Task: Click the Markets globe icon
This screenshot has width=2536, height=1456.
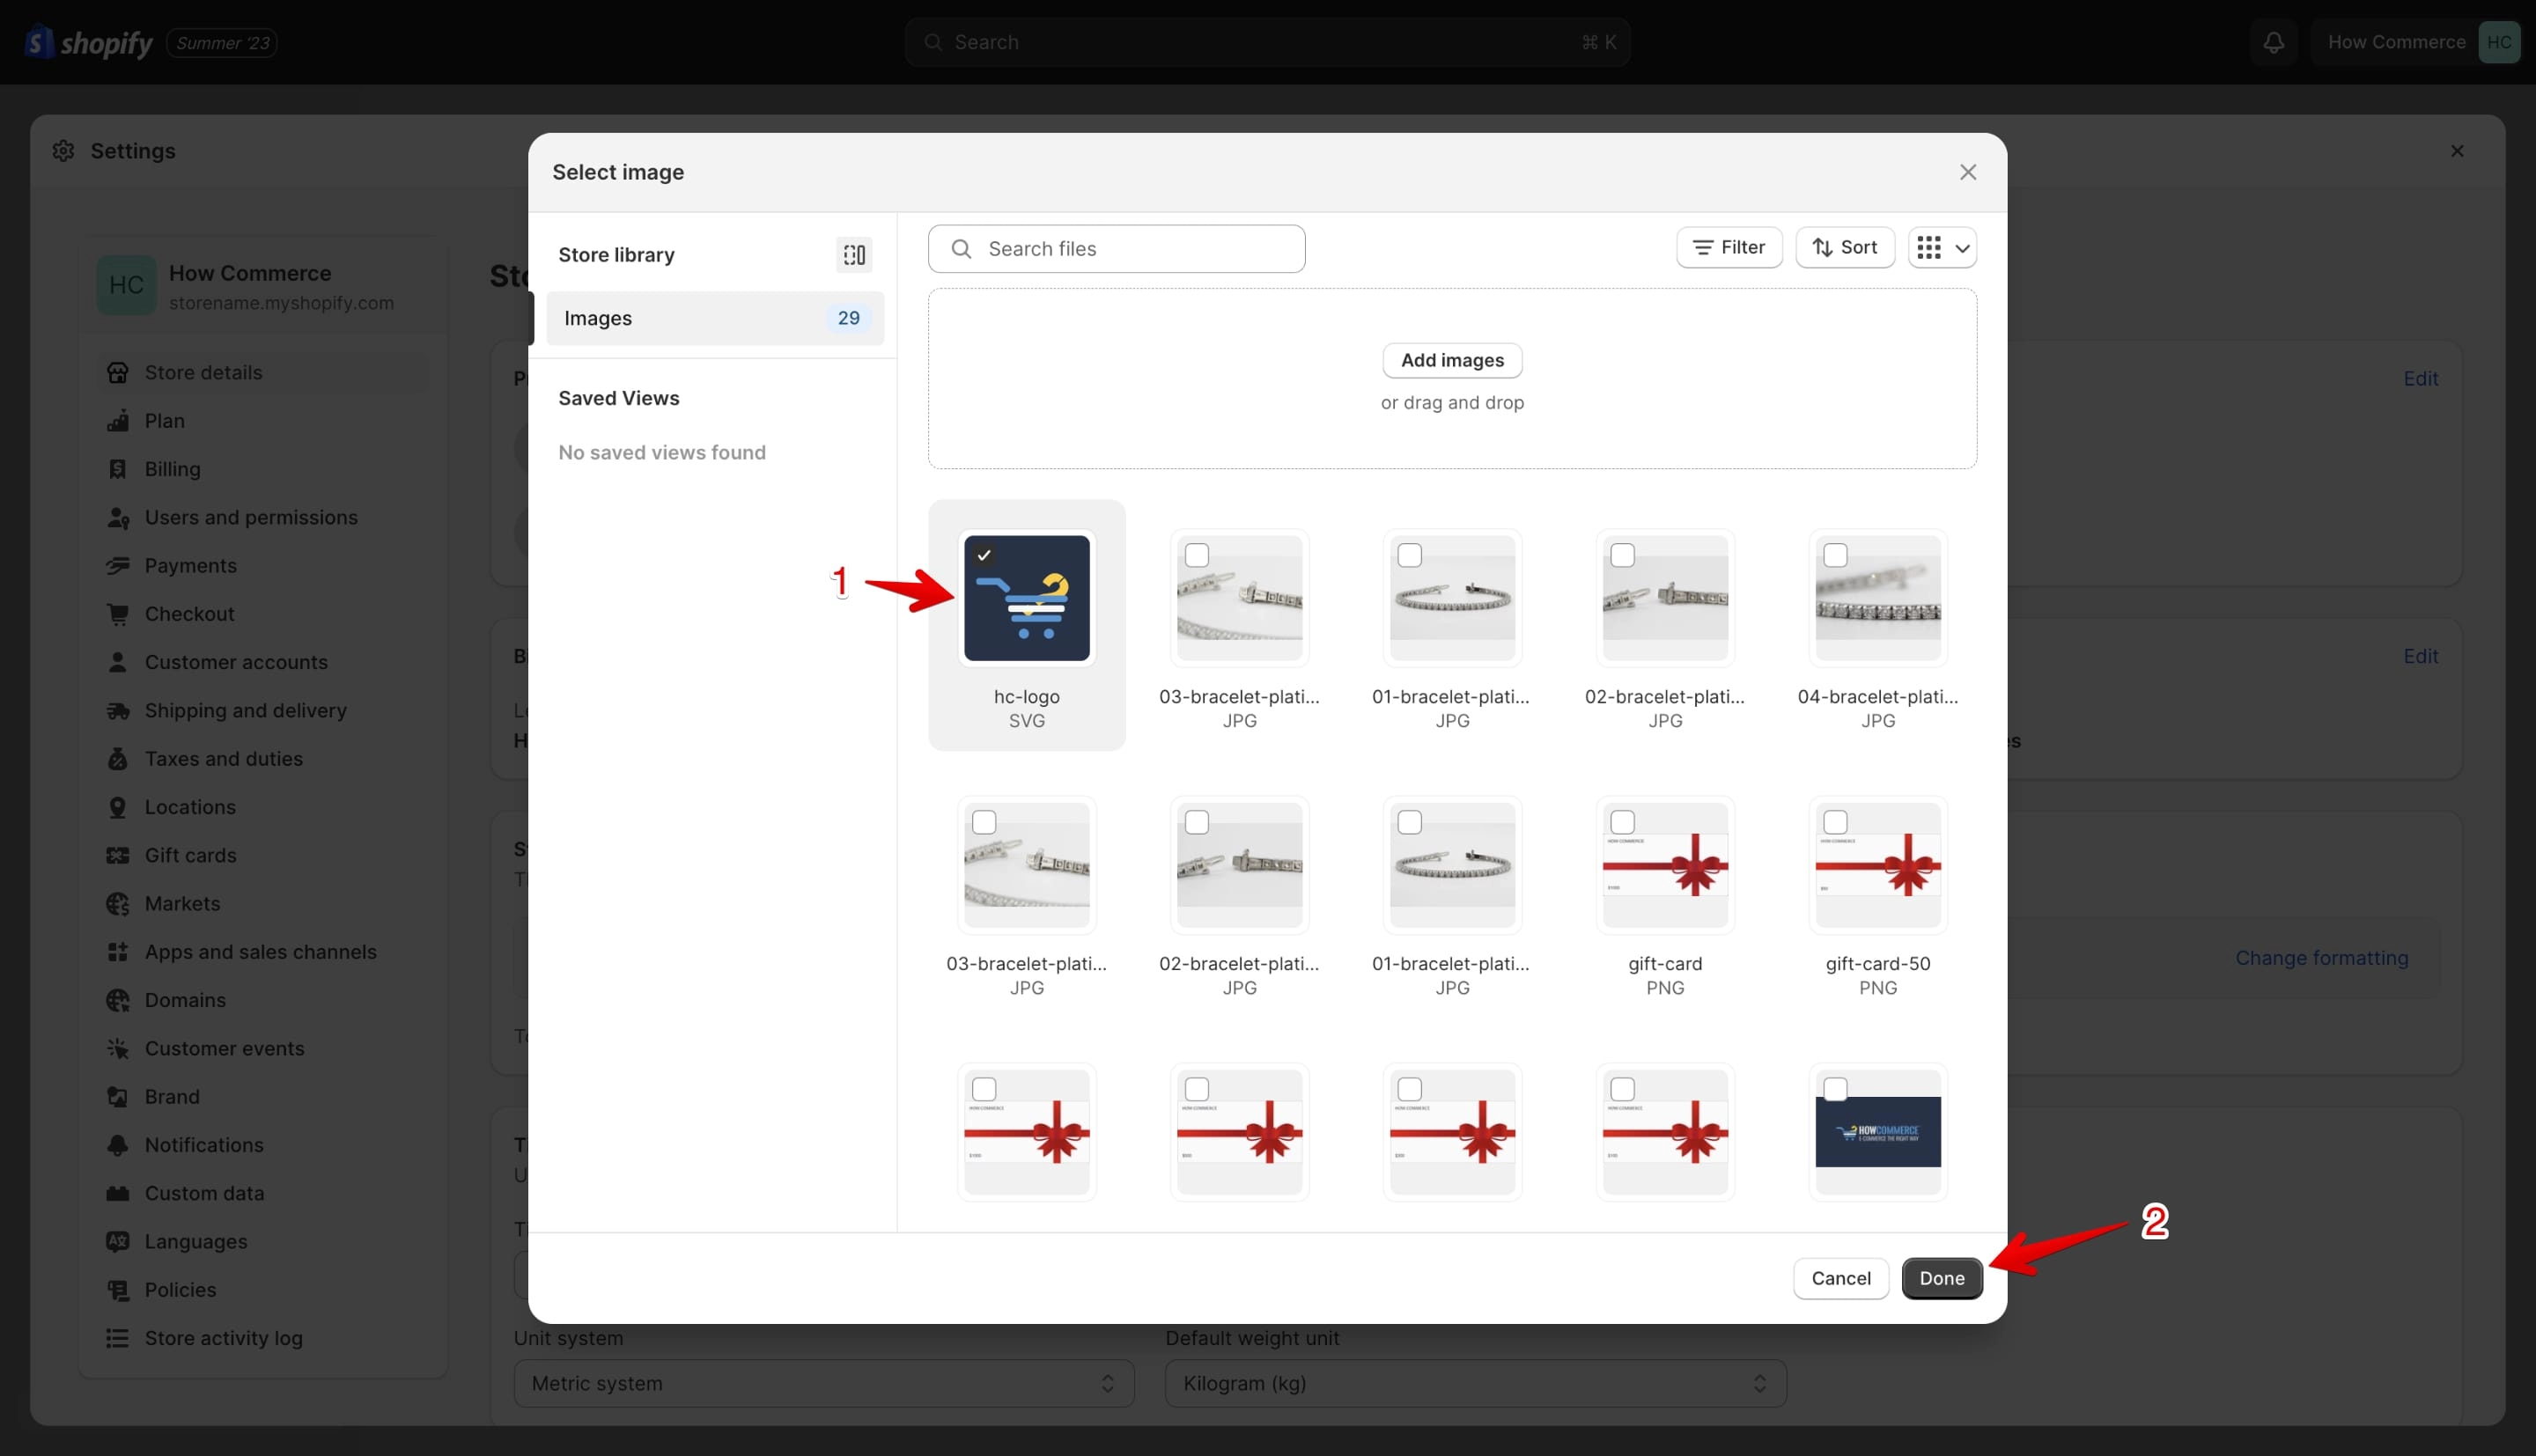Action: pyautogui.click(x=118, y=904)
